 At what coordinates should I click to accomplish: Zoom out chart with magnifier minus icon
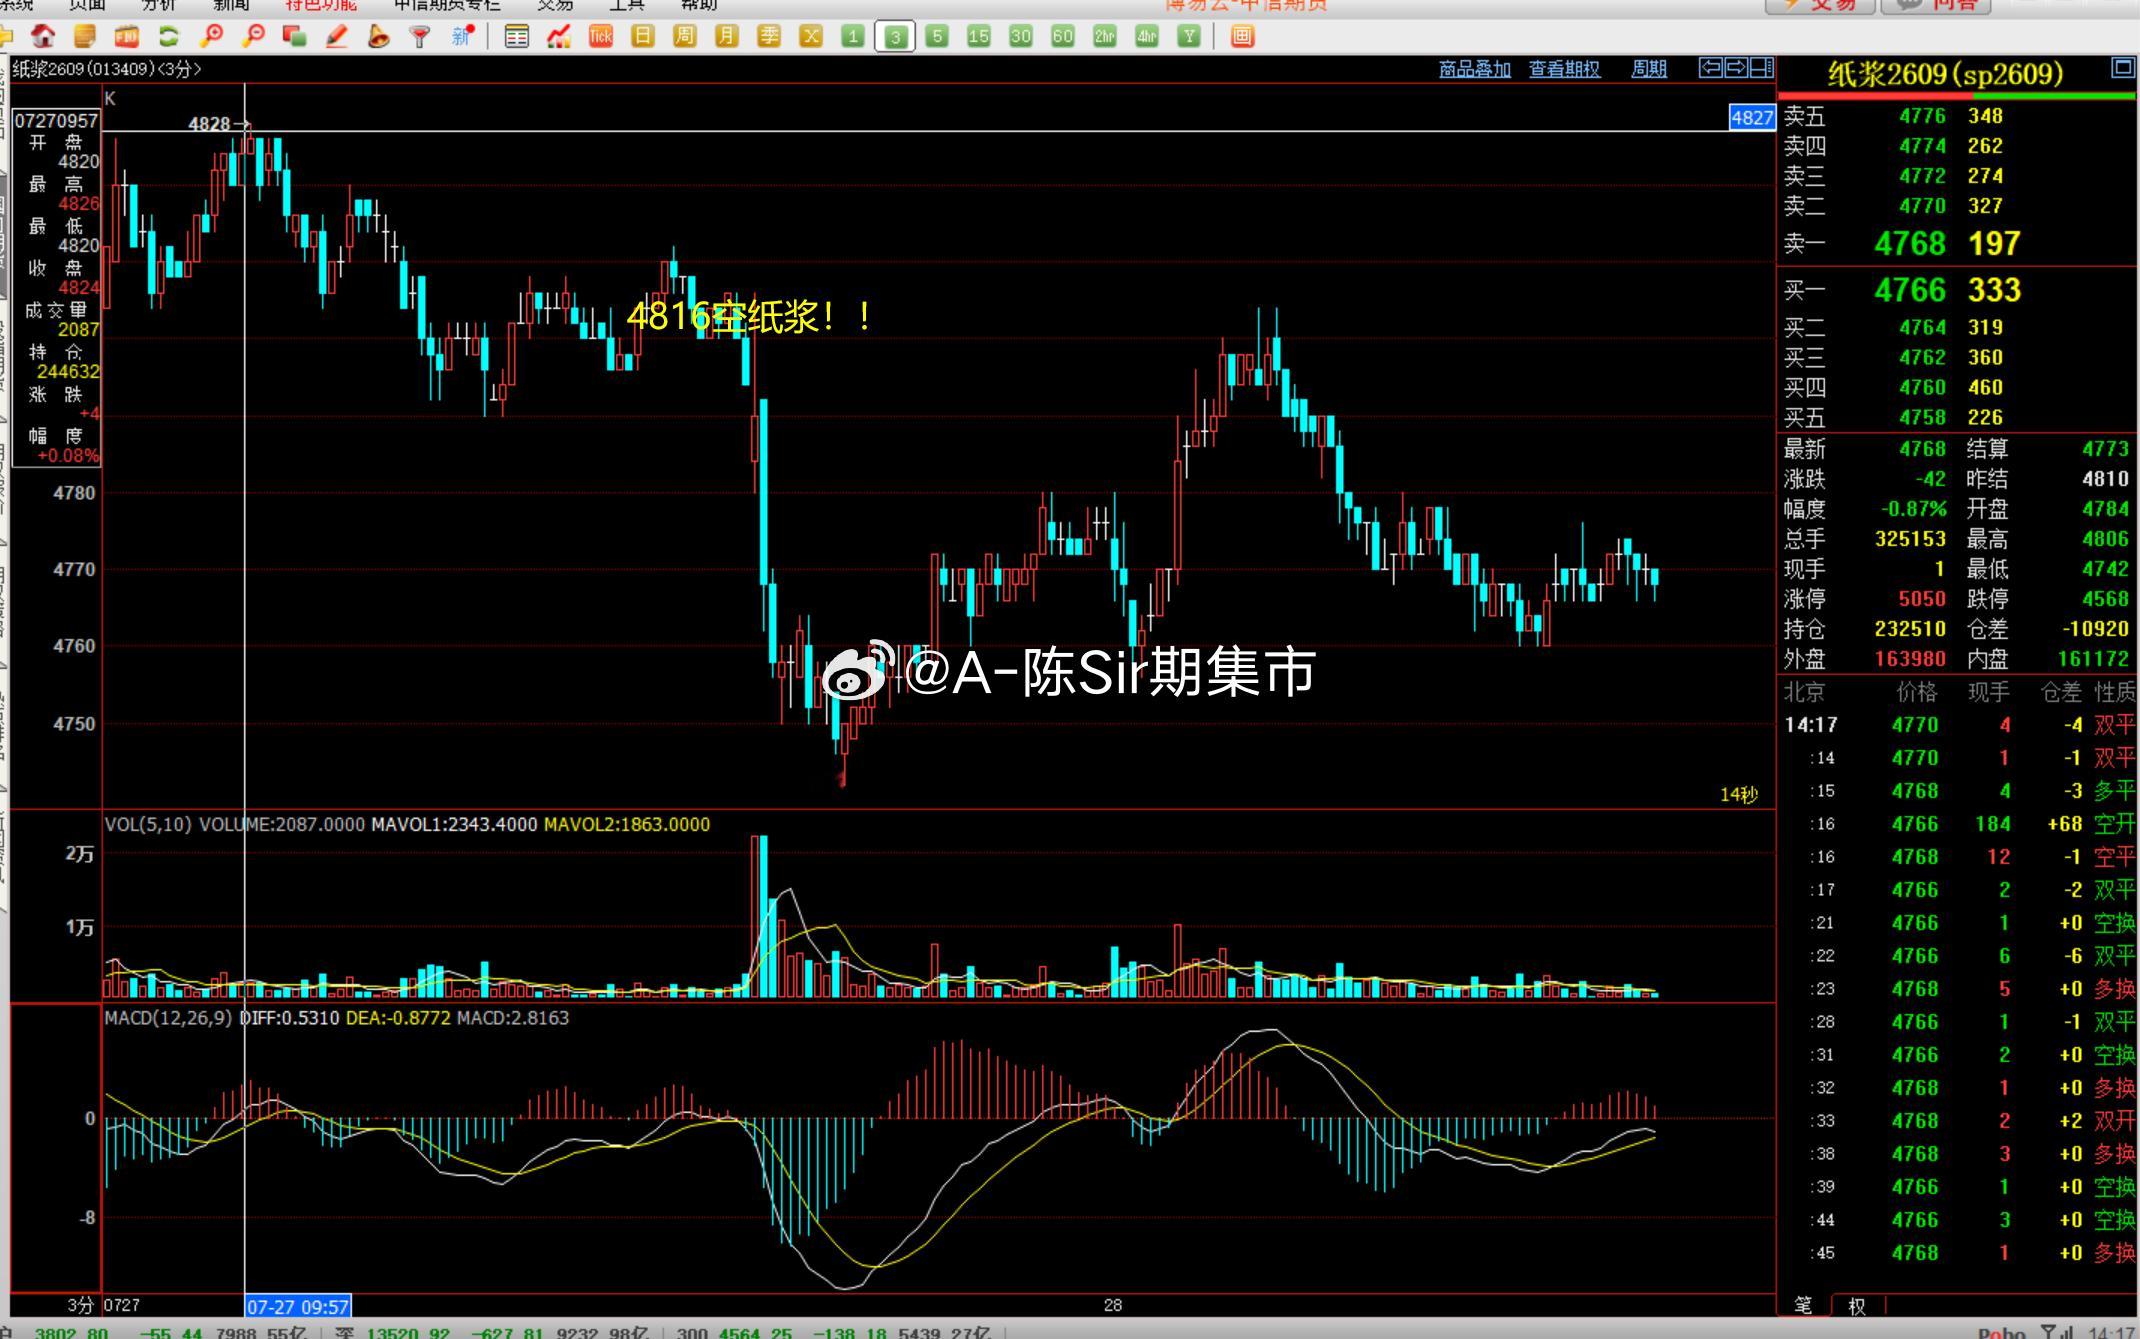(253, 37)
